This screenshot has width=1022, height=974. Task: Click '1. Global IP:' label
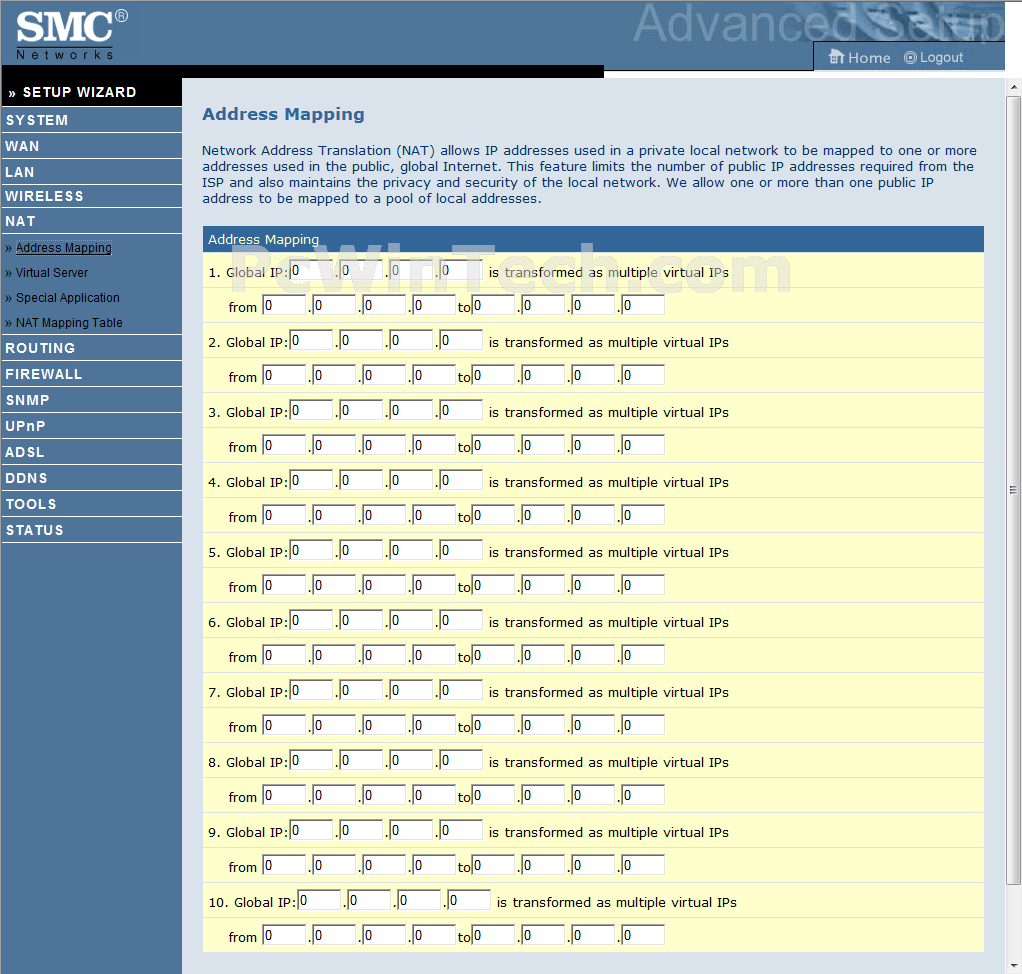[248, 273]
